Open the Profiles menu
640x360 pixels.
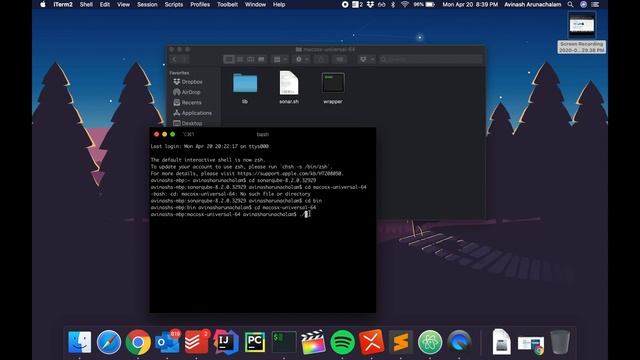click(x=200, y=4)
